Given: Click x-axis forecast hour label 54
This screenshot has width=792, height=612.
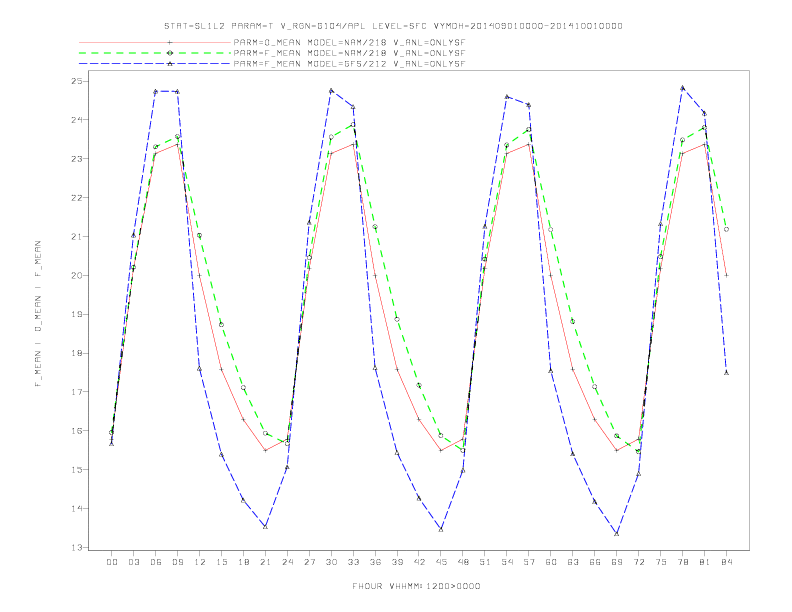Looking at the screenshot, I should (507, 562).
